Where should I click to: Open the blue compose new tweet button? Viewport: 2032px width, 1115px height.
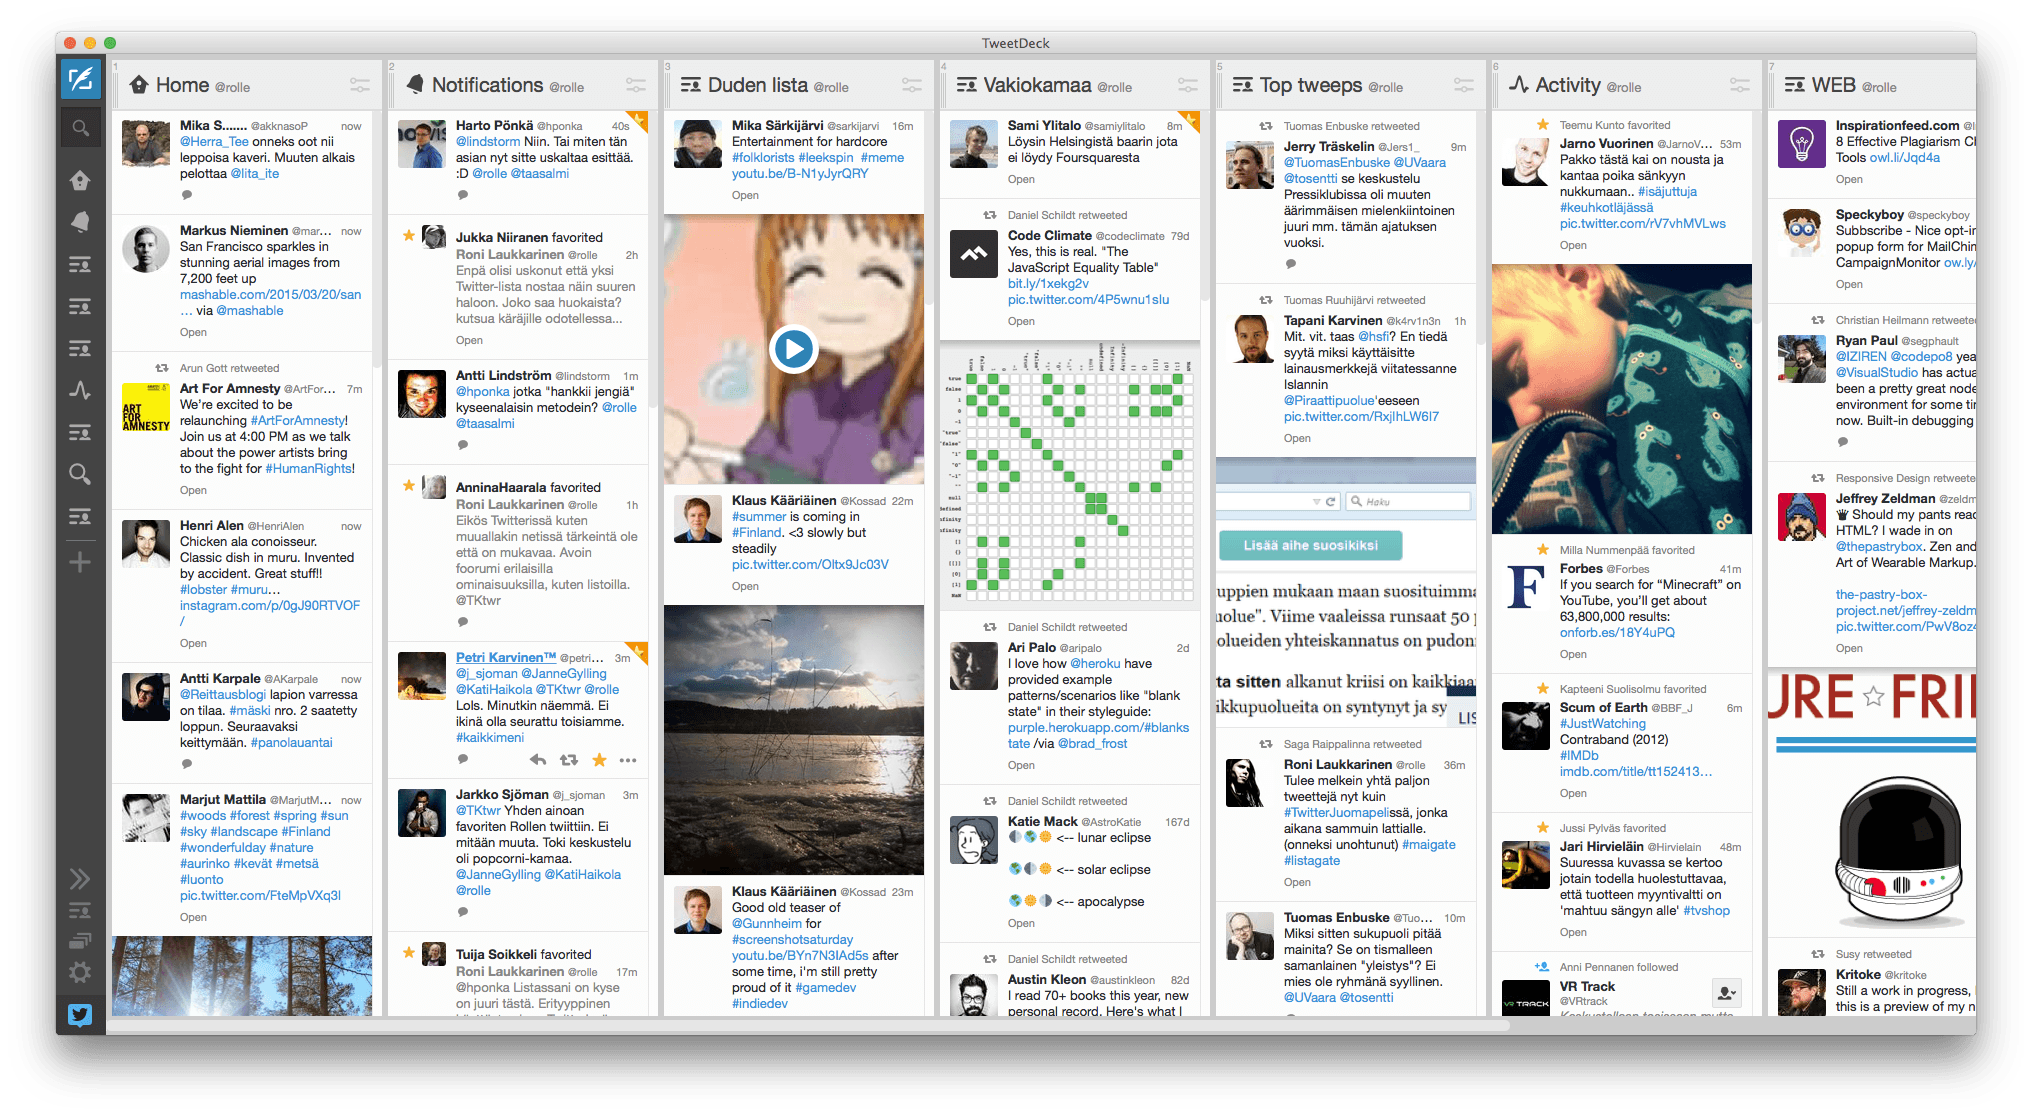[x=81, y=79]
